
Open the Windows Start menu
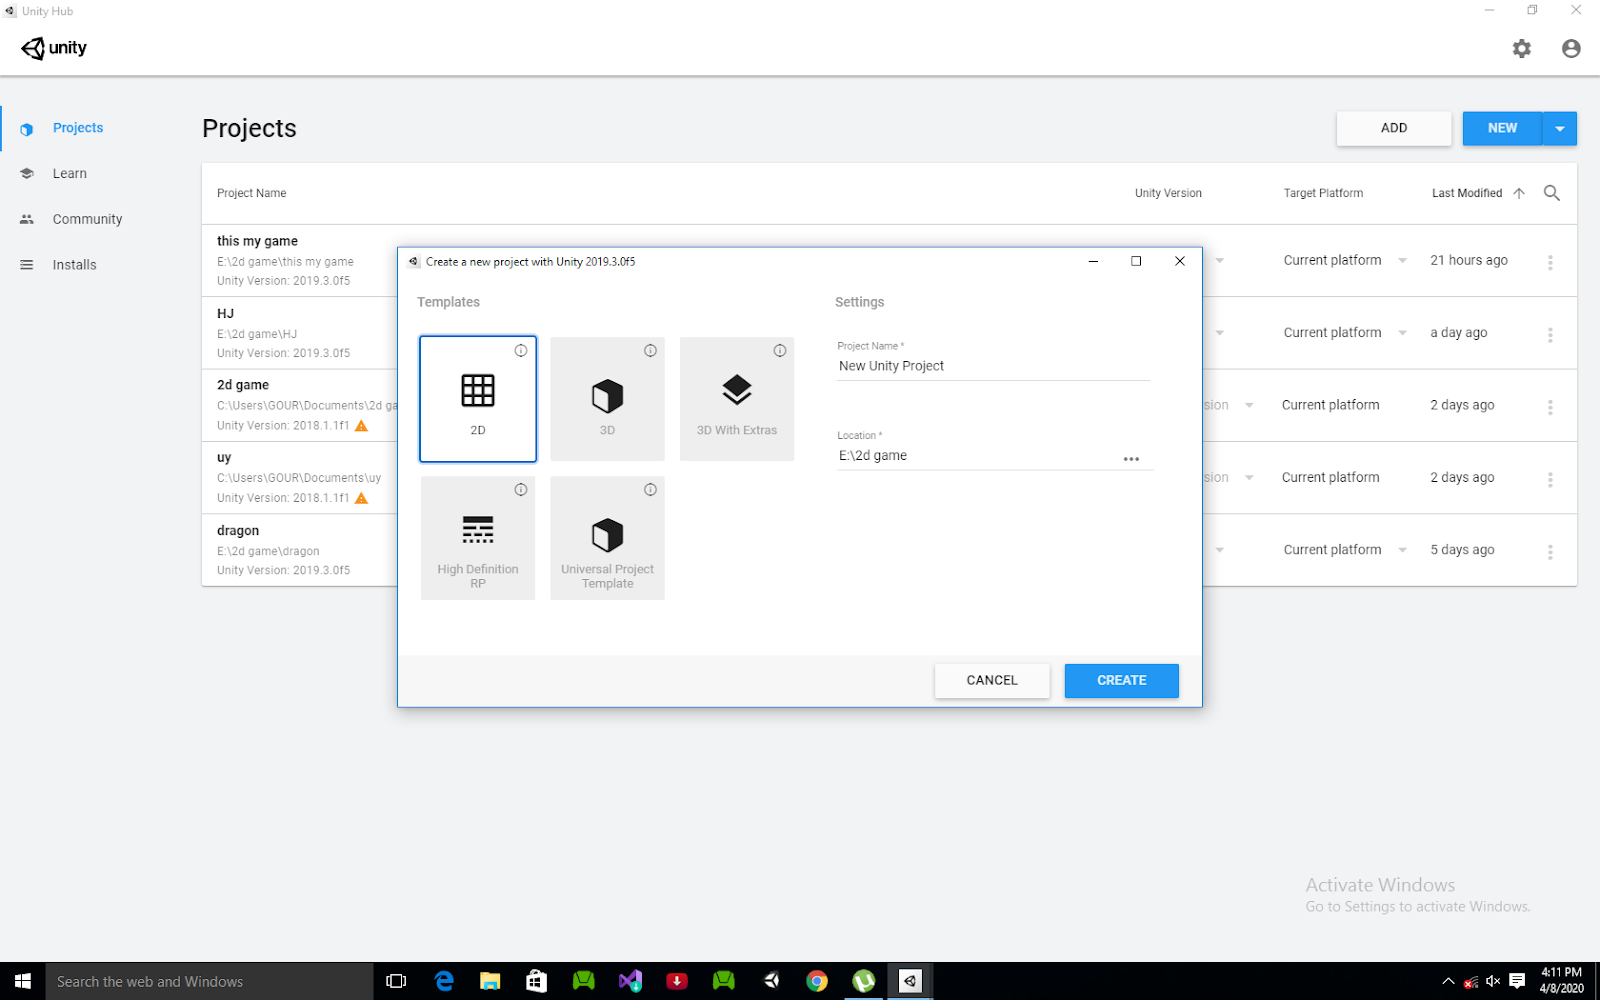point(22,981)
